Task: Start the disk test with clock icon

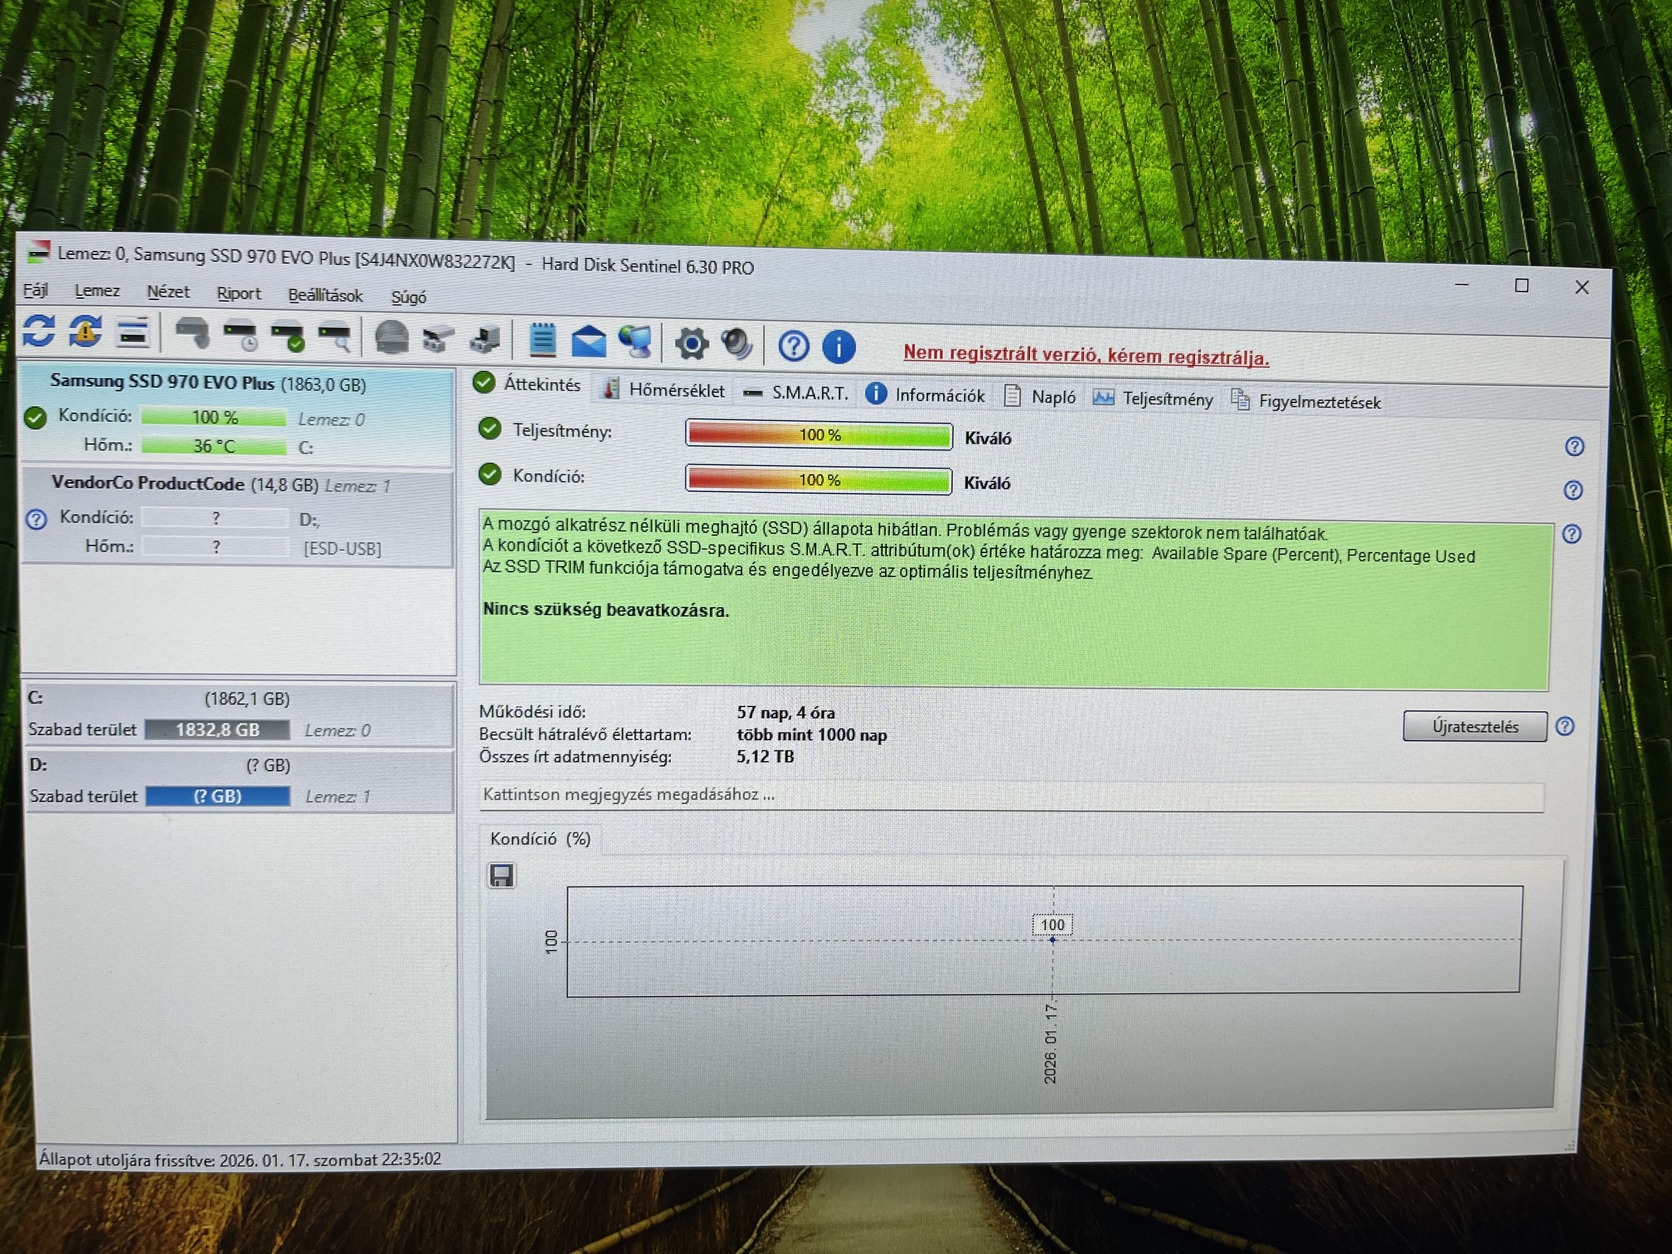Action: (x=241, y=335)
